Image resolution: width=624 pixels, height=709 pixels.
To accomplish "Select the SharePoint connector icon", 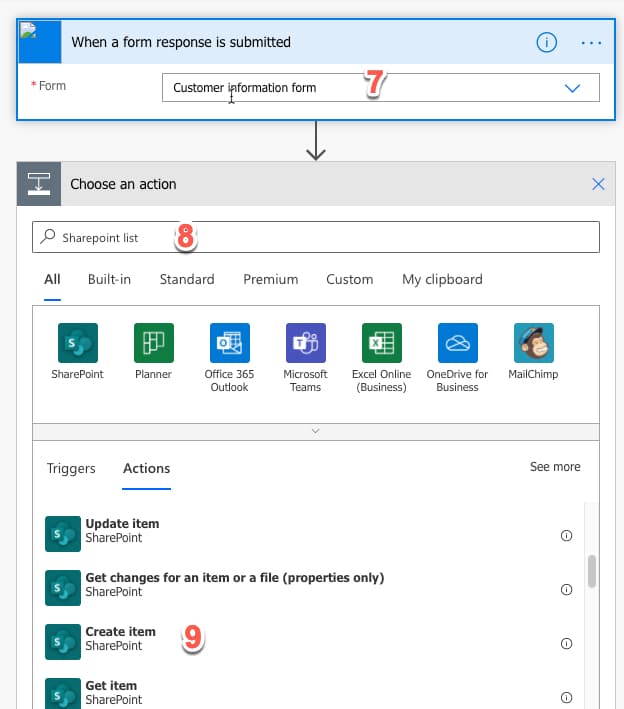I will click(x=77, y=343).
